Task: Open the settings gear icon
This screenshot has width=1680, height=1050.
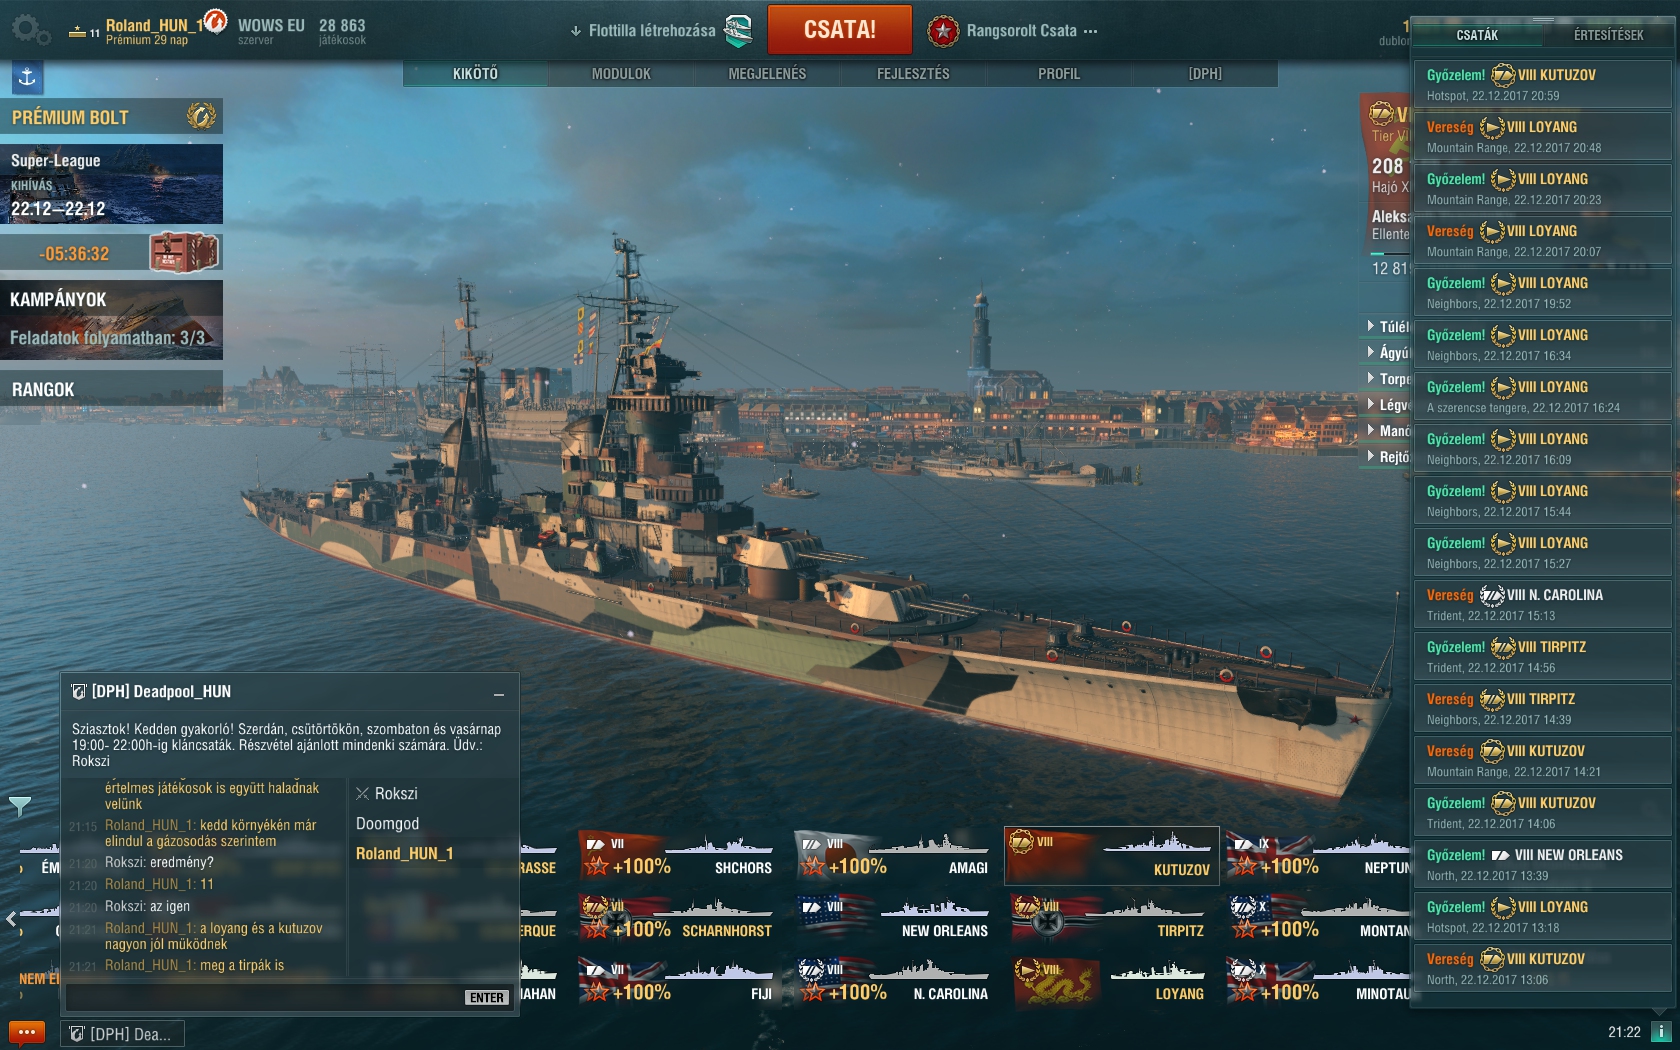Action: coord(29,29)
